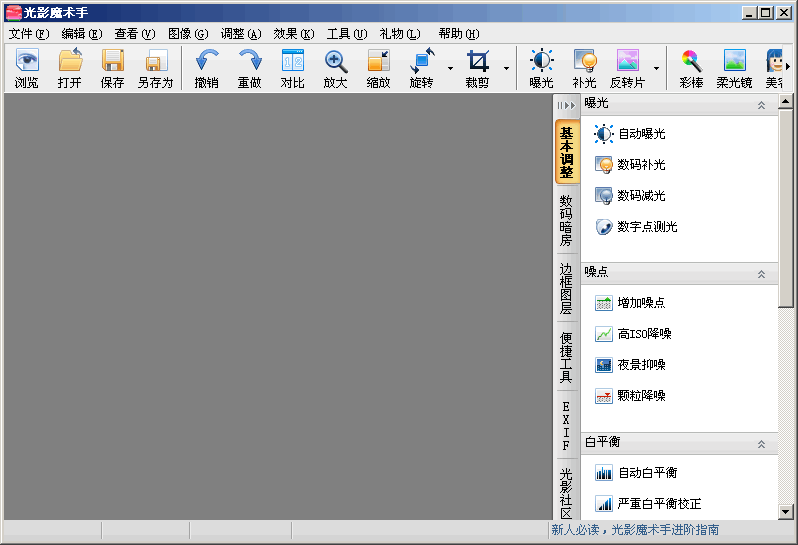Collapse the 噪点 panel section
Viewport: 798px width, 545px height.
[762, 273]
